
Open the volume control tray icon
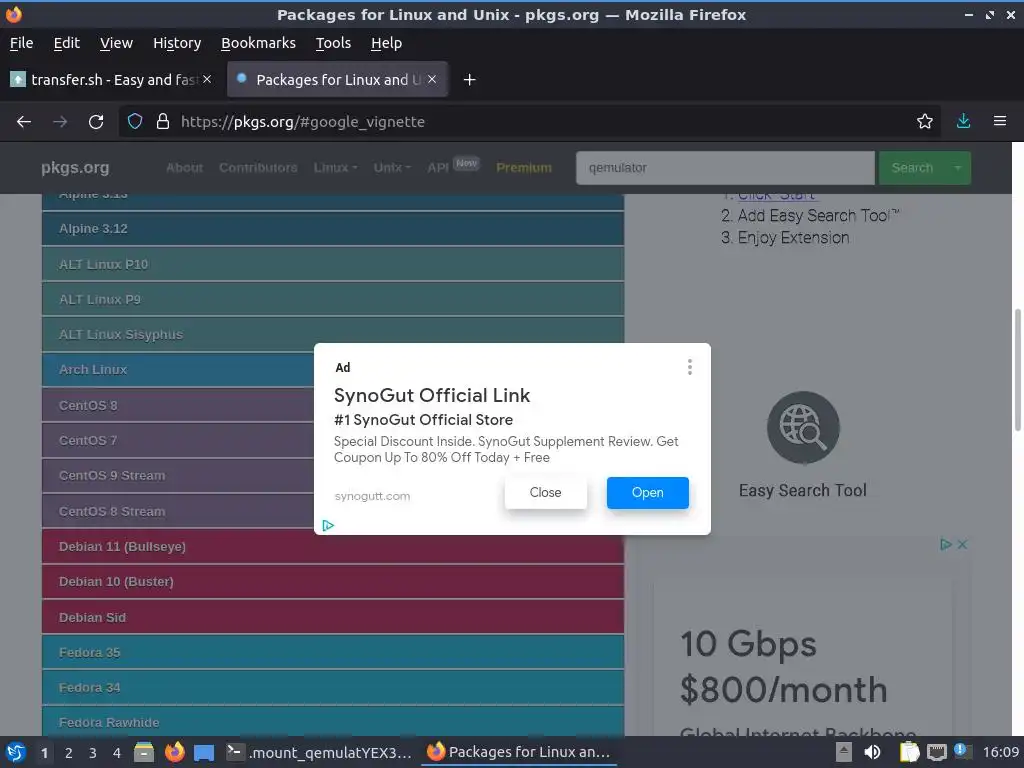[x=872, y=752]
